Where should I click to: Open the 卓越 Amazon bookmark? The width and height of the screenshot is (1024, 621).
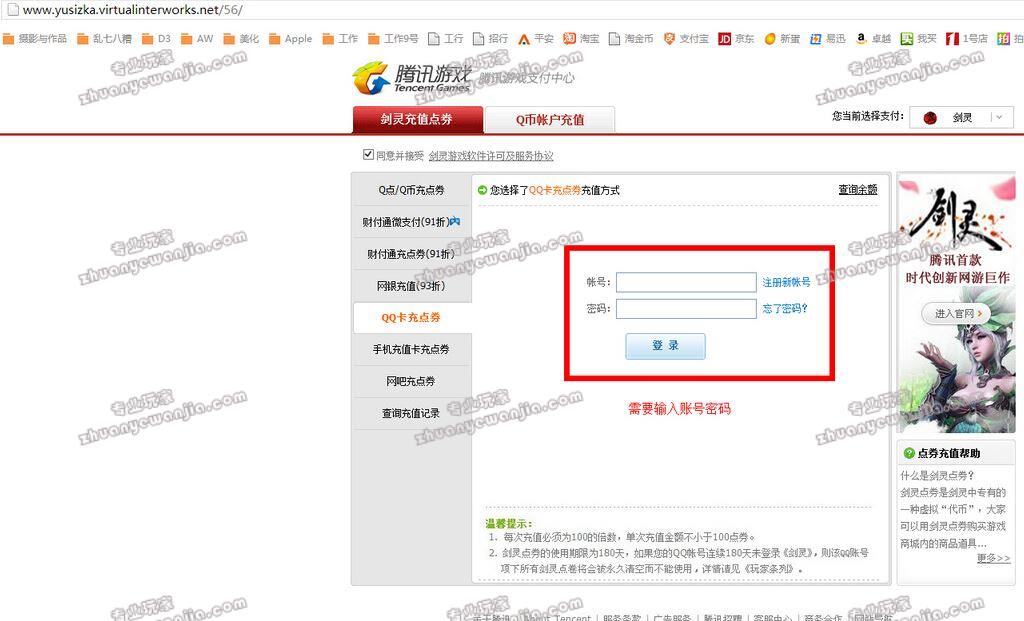pos(874,39)
